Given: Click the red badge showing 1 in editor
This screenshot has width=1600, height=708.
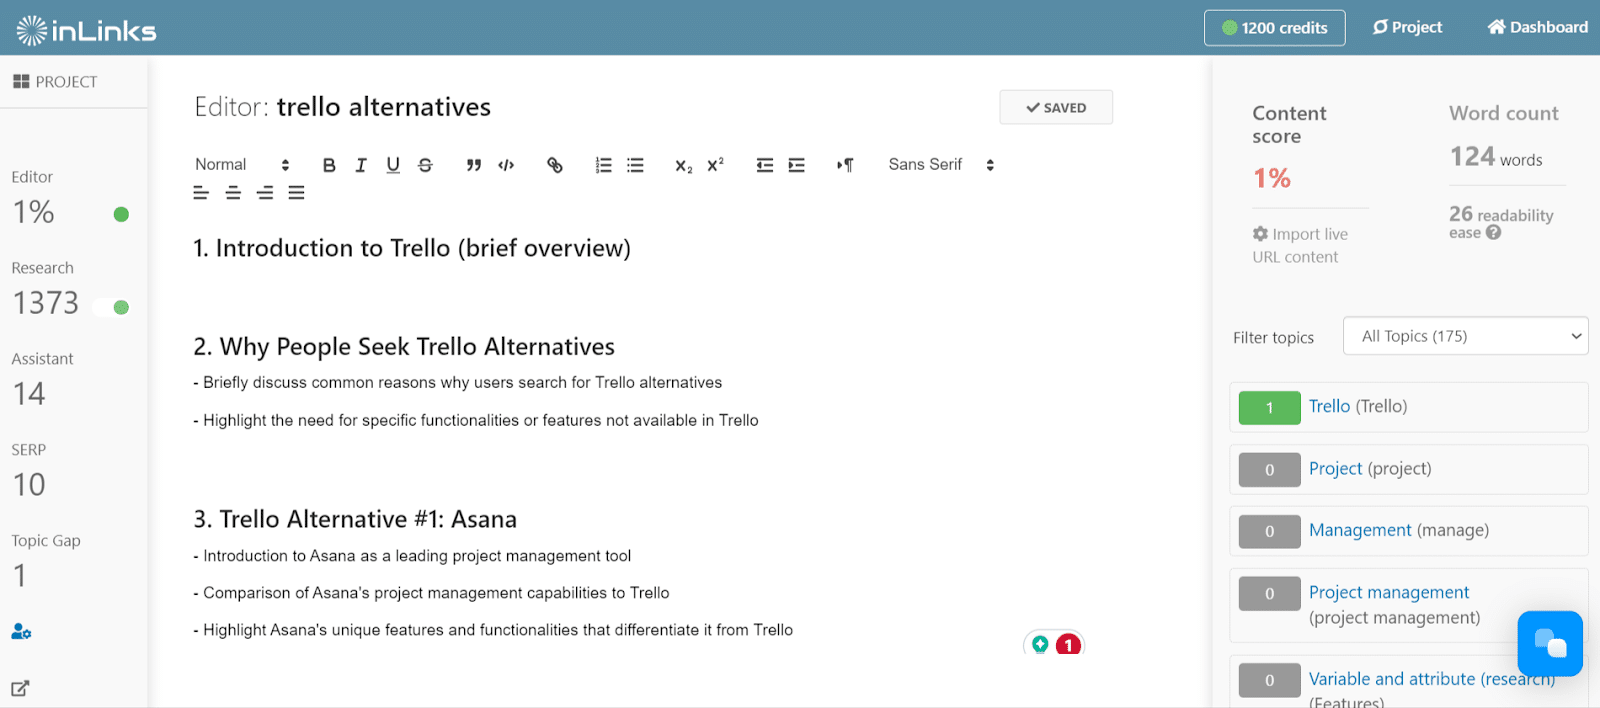Looking at the screenshot, I should pos(1069,645).
